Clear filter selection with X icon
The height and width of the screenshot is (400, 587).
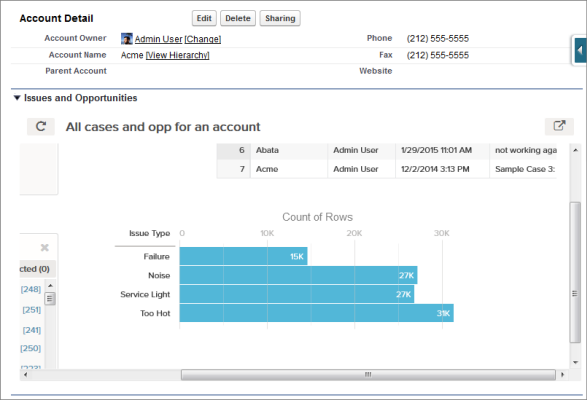click(45, 248)
